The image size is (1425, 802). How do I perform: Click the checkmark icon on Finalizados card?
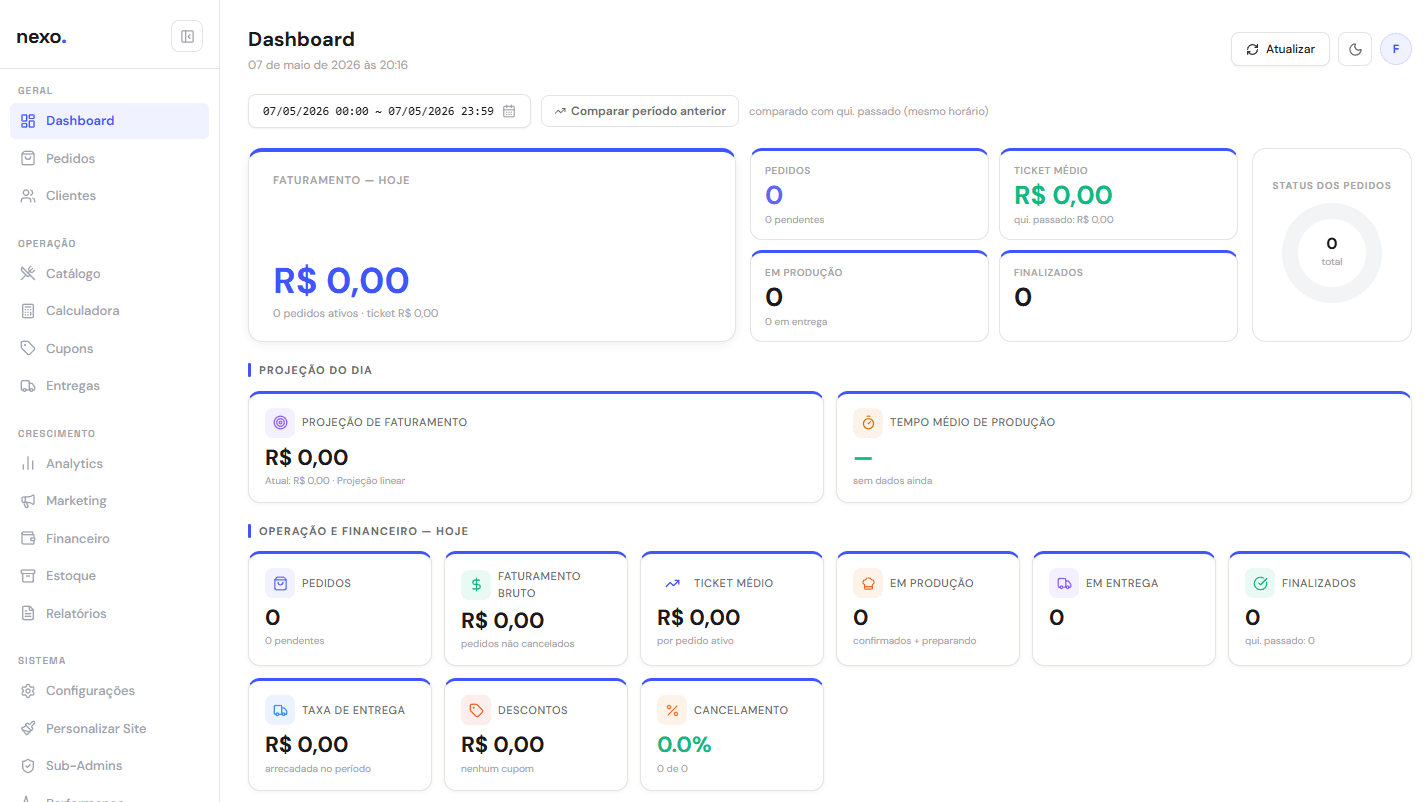coord(1260,583)
